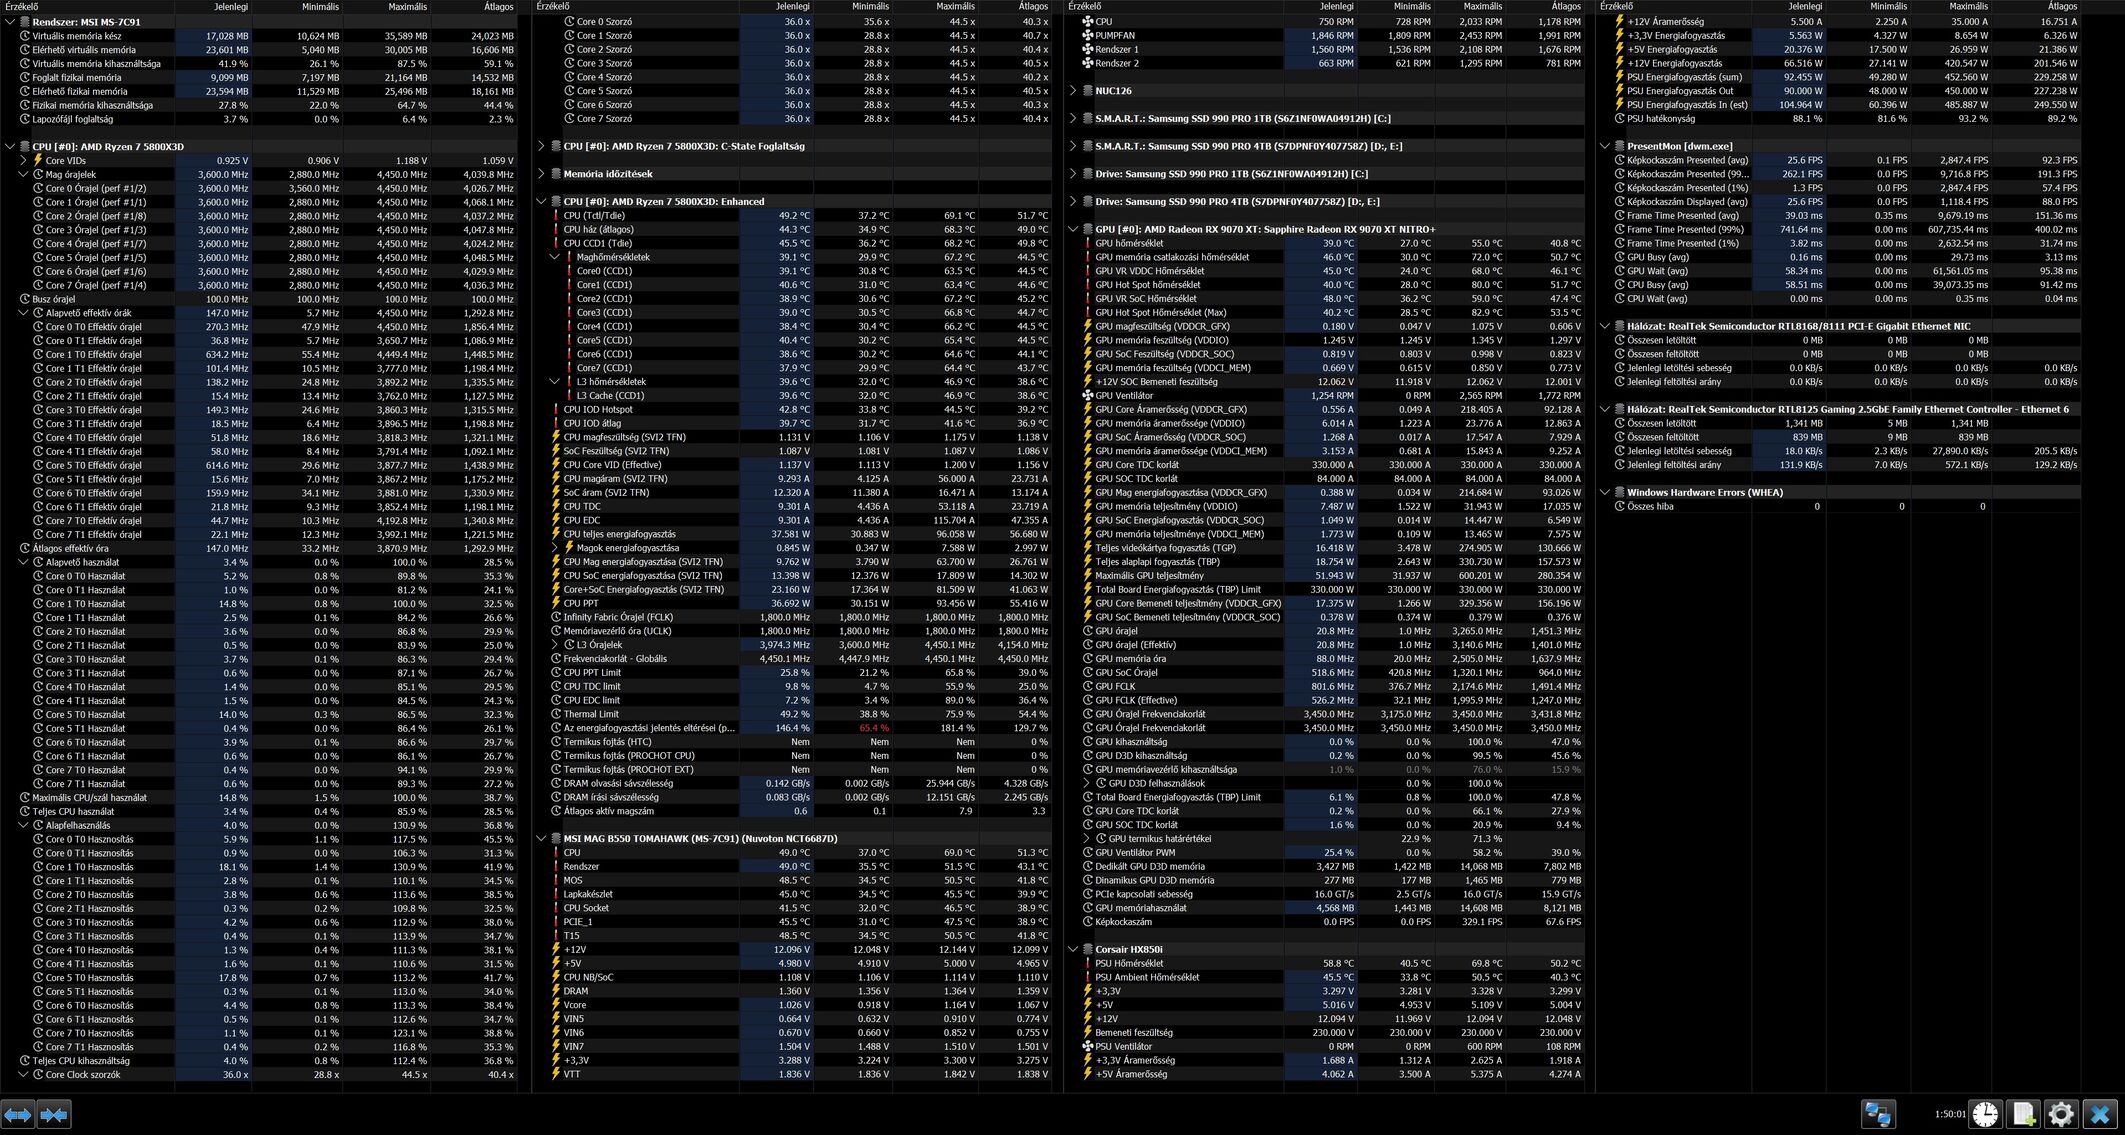Click the clock reset timer button
Image resolution: width=2125 pixels, height=1135 pixels.
(1985, 1114)
